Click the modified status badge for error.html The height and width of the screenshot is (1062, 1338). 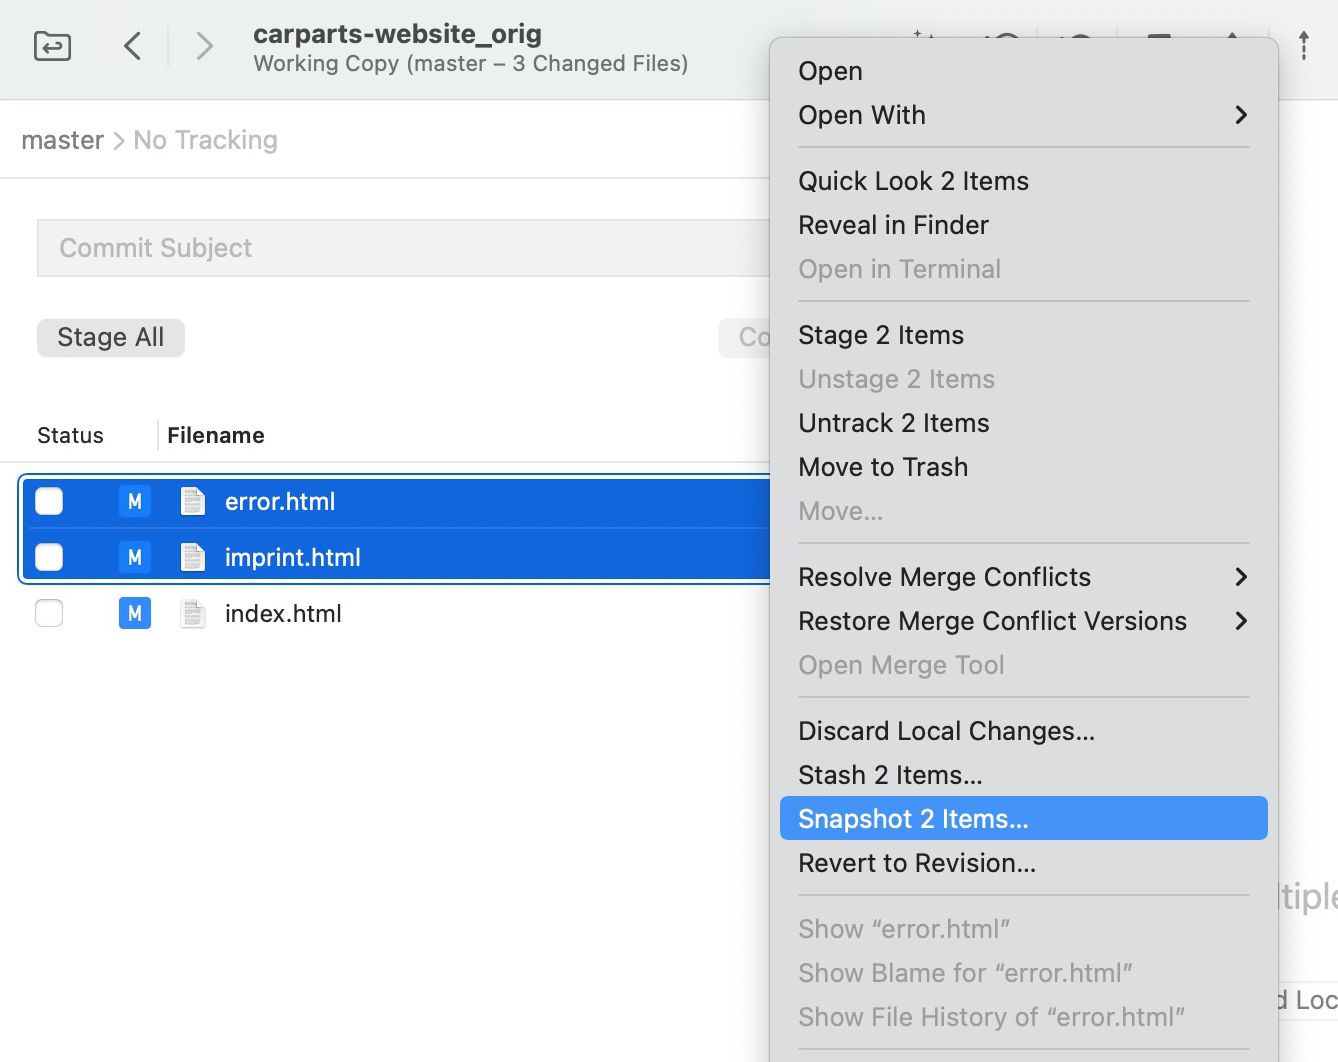click(135, 501)
